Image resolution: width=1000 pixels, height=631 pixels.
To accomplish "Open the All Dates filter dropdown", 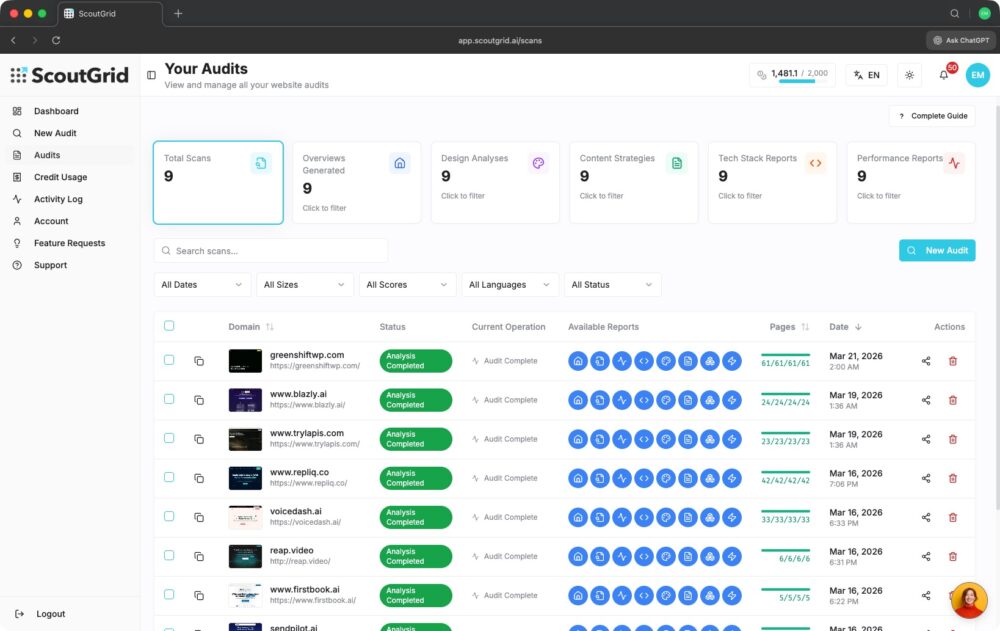I will pos(201,285).
